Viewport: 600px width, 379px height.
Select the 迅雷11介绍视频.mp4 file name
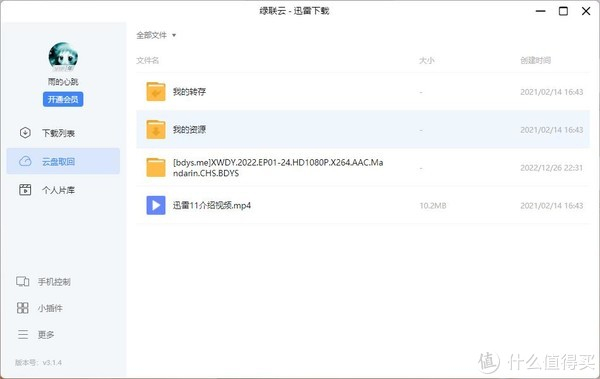[212, 206]
